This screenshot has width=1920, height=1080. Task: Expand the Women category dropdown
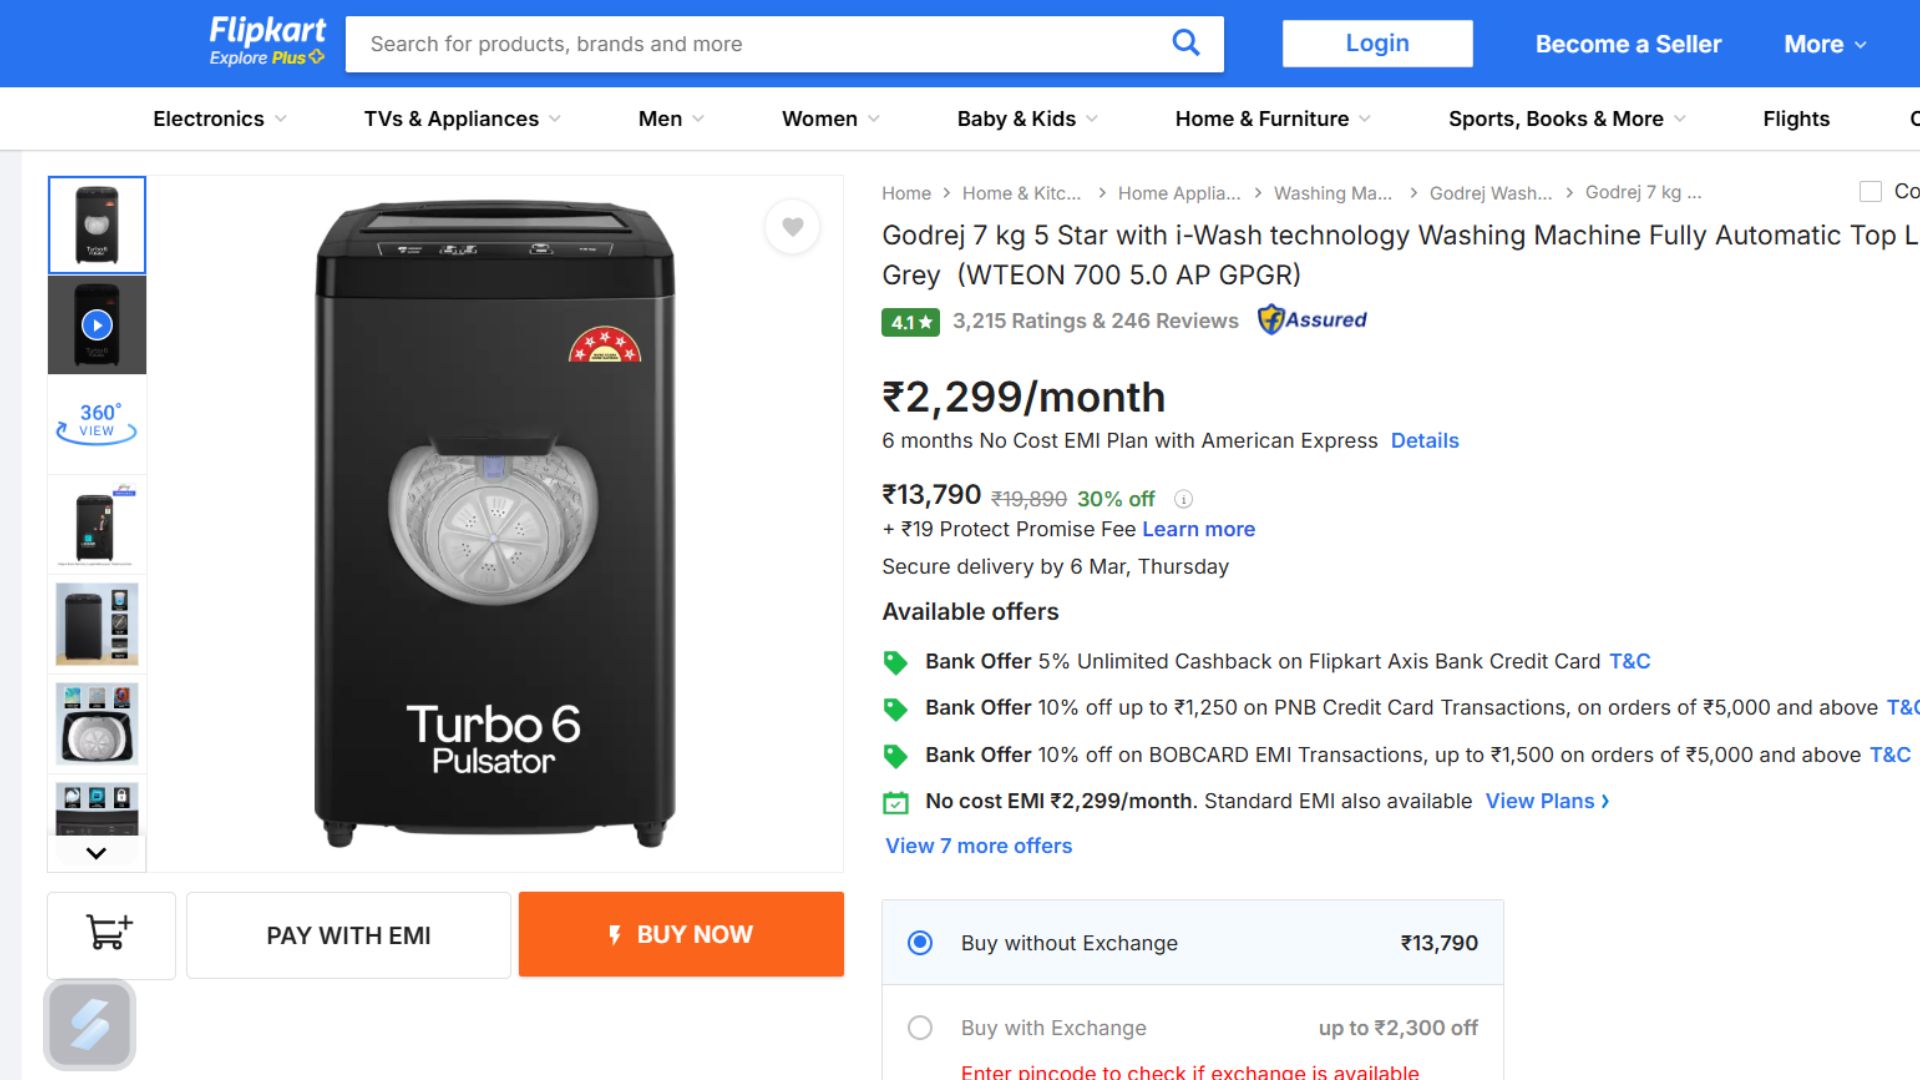click(x=831, y=119)
